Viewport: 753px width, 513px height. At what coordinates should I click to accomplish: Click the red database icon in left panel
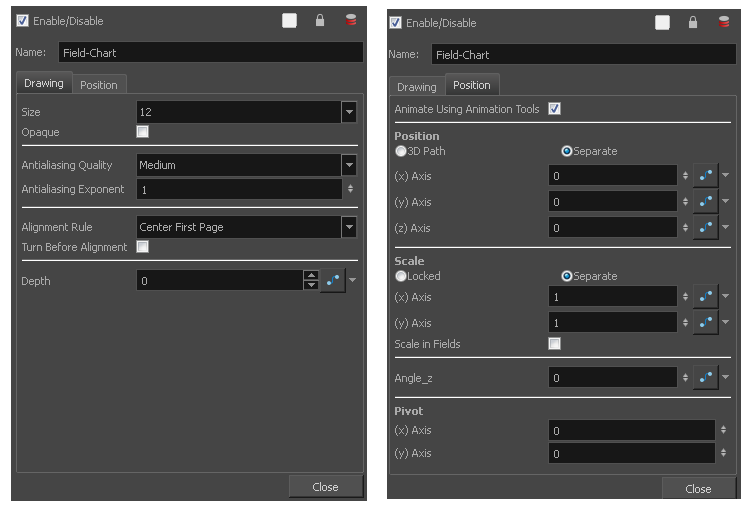[x=351, y=20]
